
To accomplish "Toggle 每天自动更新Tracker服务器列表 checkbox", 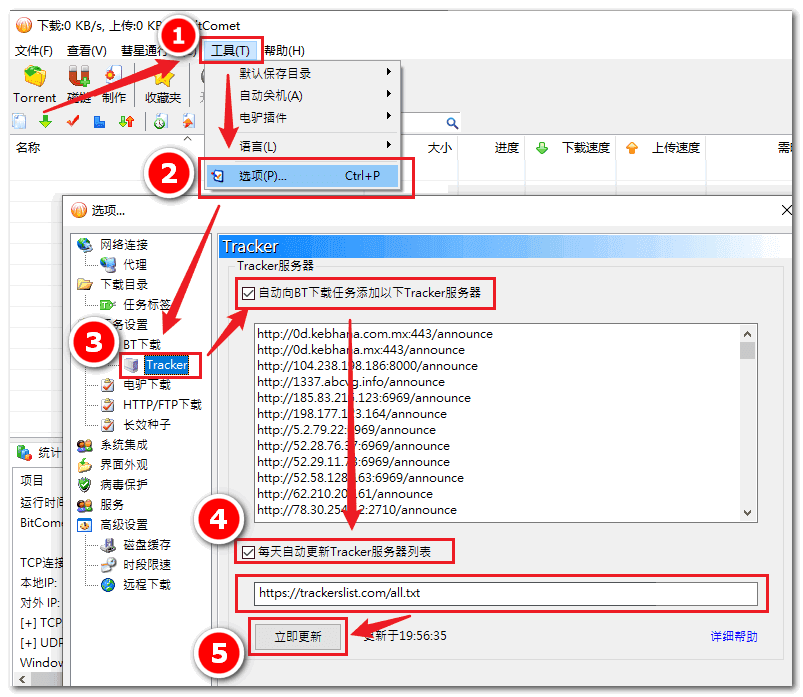I will [248, 552].
